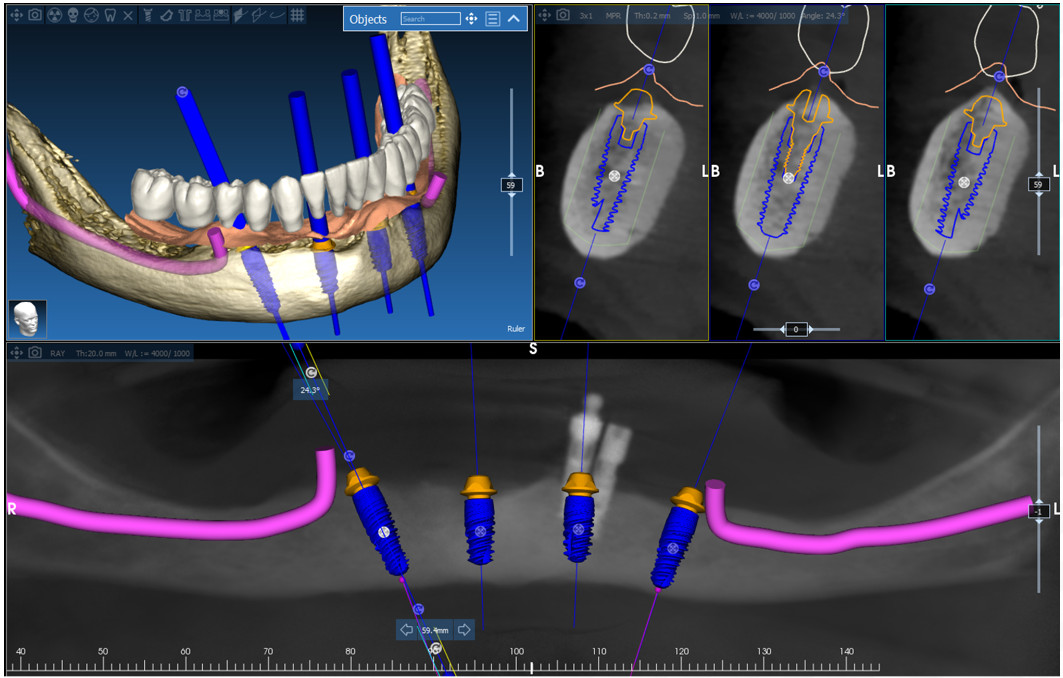Screen dimensions: 1063x678
Task: Toggle the filled clipping plane icon
Action: click(x=239, y=15)
